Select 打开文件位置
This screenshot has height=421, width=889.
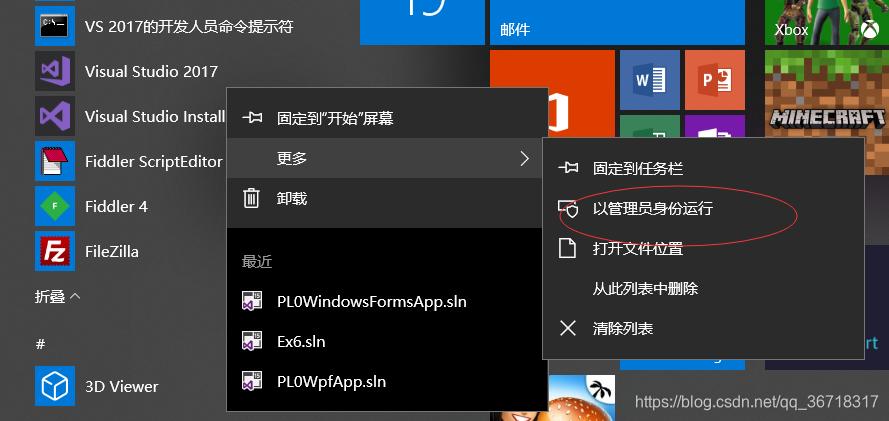(703, 248)
